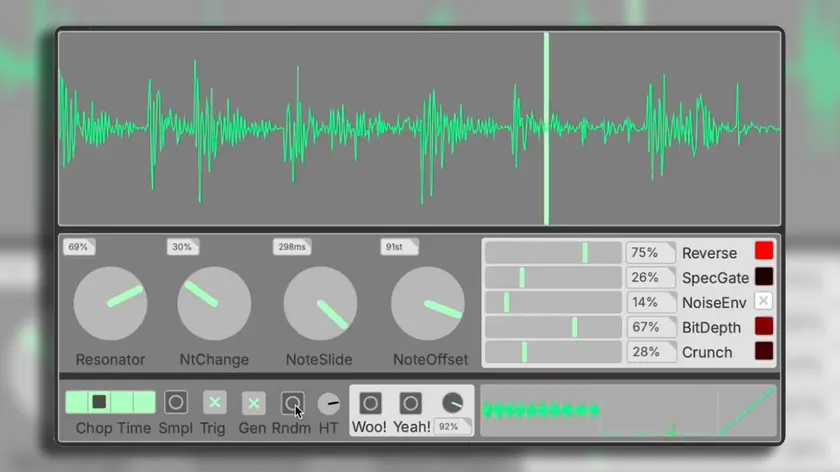
Task: Click the NoiseEnv probability slider
Action: 553,302
